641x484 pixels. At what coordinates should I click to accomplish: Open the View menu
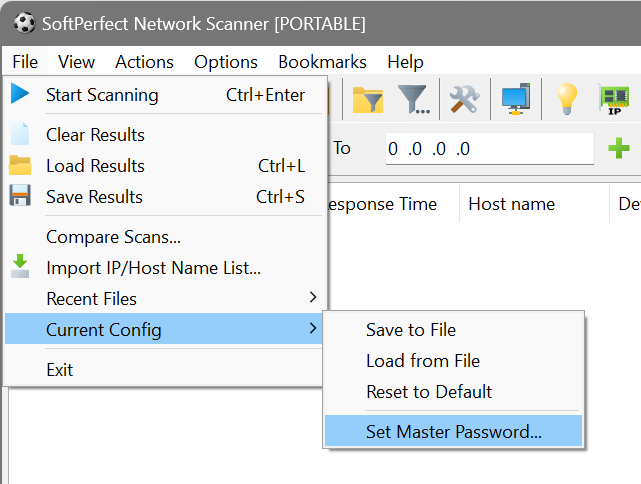coord(76,62)
